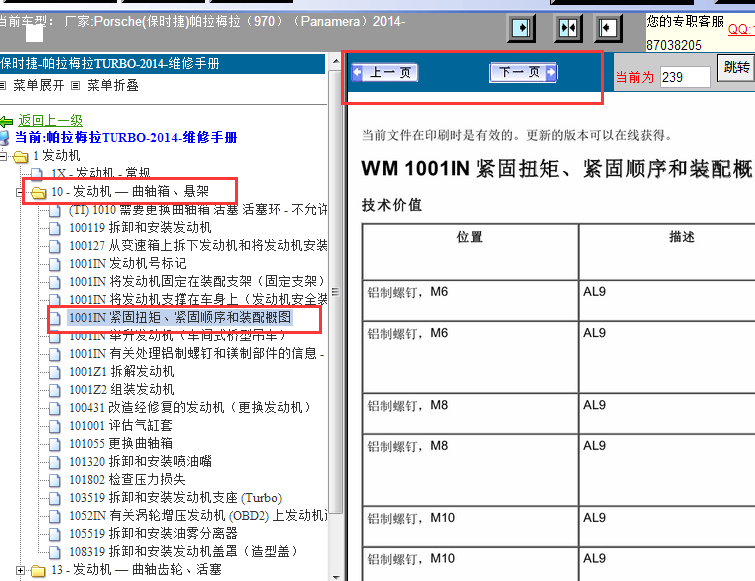The image size is (755, 581).
Task: Click the tree panel scroll up arrow
Action: tap(336, 62)
